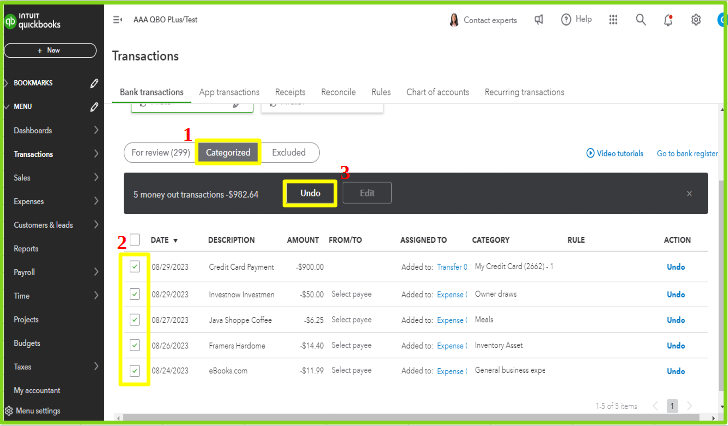Viewport: 728px width, 426px height.
Task: Expand Customers & leads chevron
Action: [96, 225]
